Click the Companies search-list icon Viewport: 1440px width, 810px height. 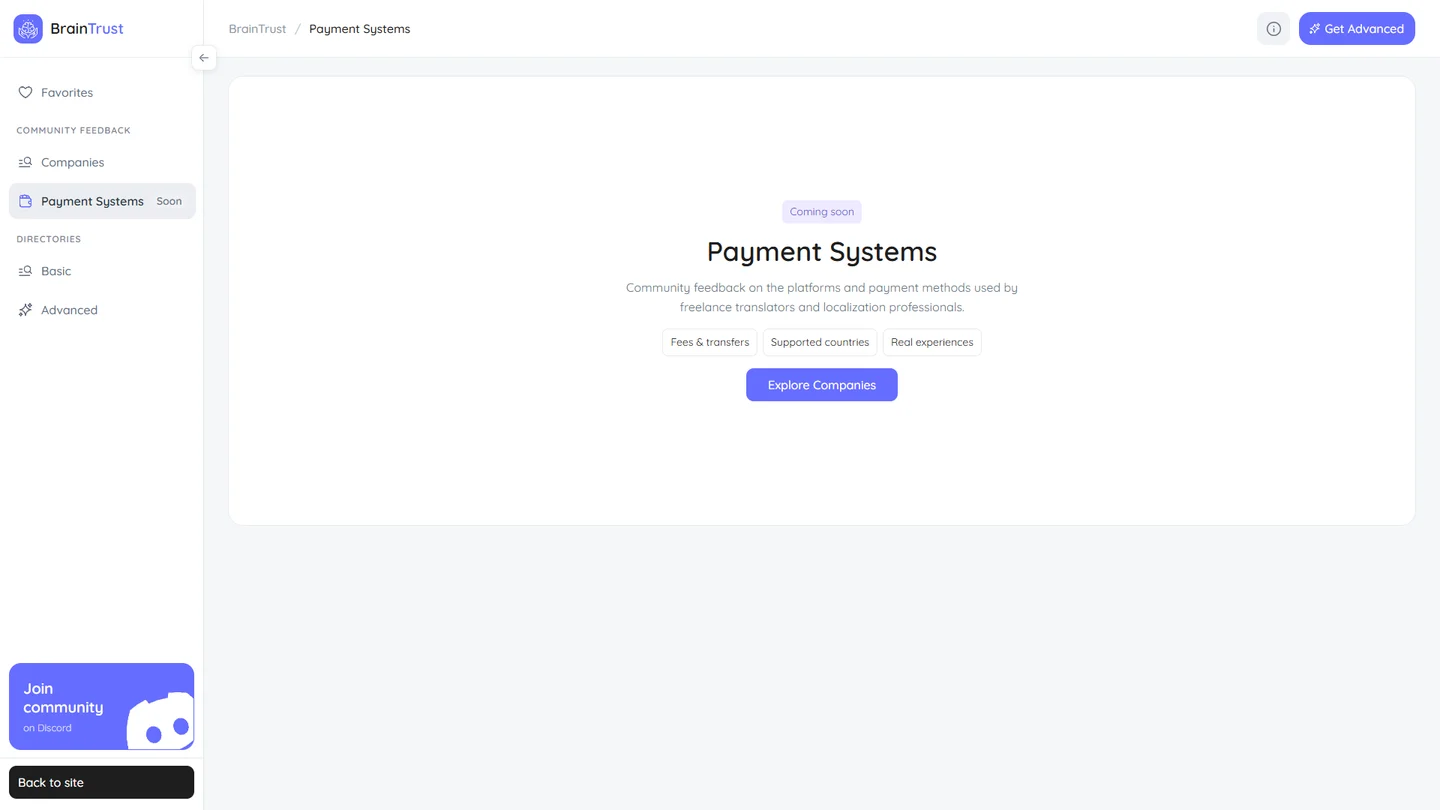[x=25, y=162]
